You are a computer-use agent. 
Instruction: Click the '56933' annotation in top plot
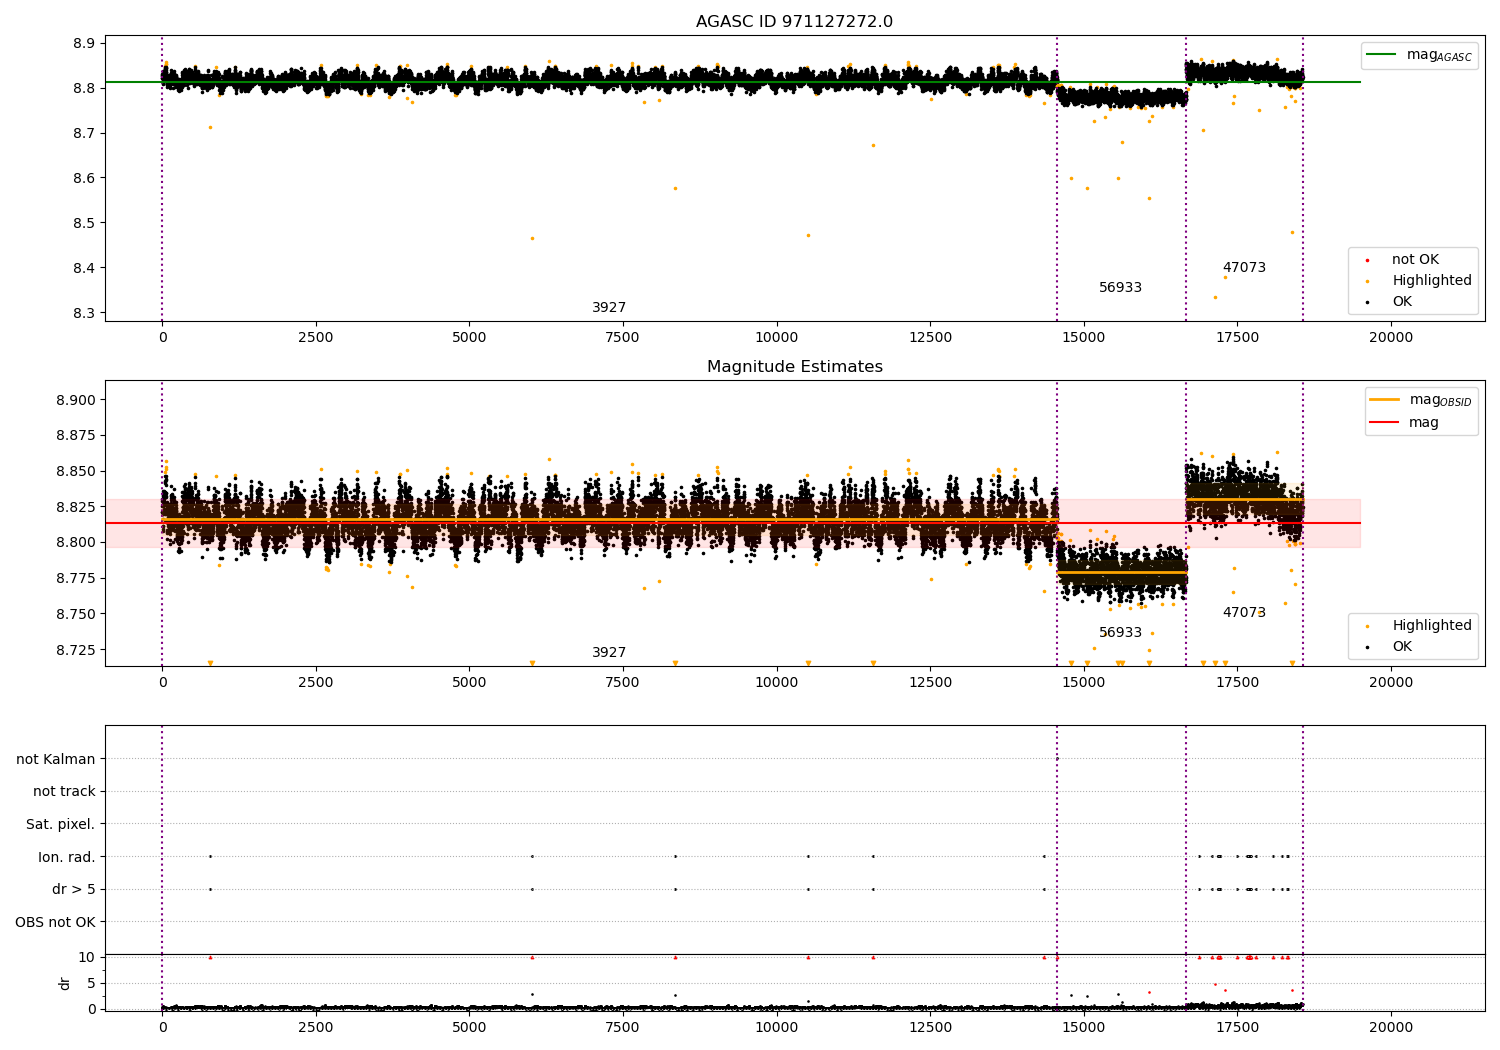point(1120,288)
